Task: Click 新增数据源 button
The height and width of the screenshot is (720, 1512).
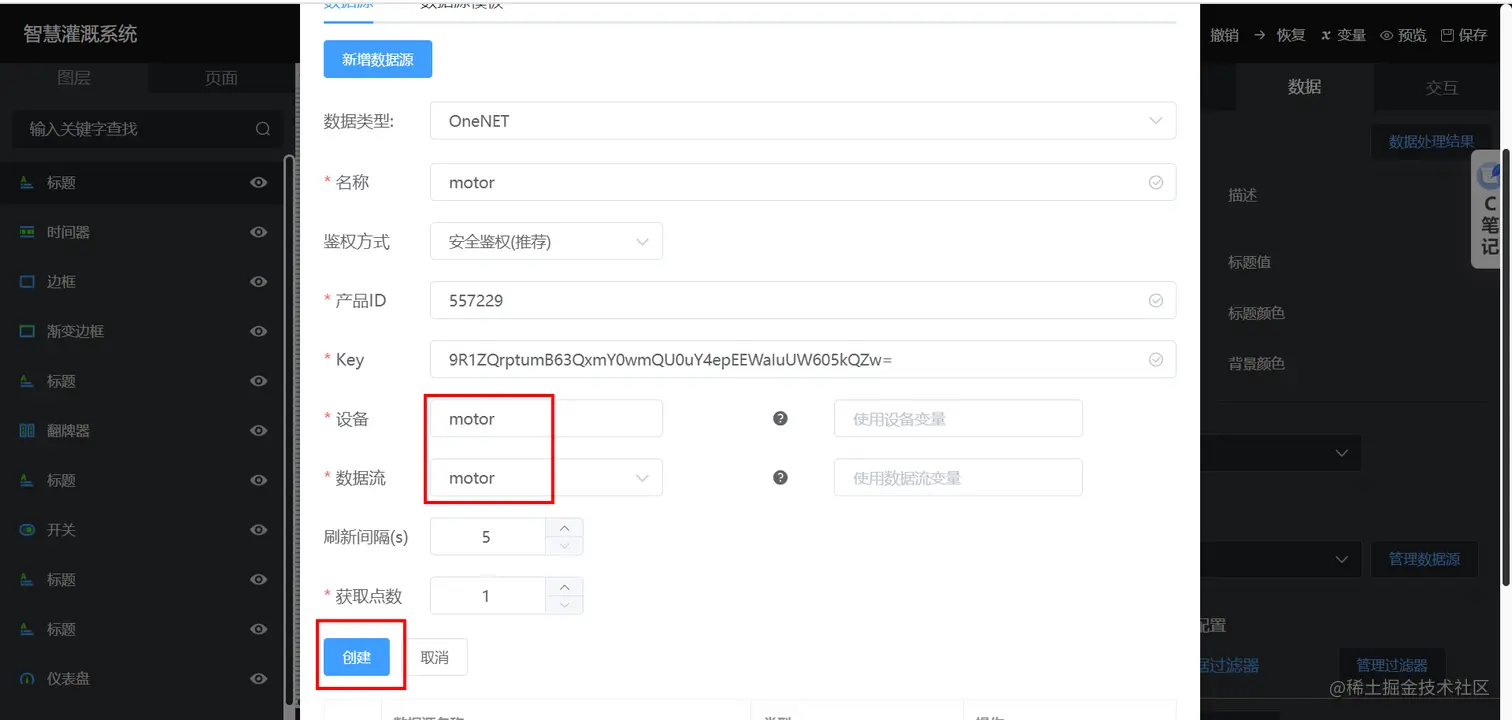Action: point(378,59)
